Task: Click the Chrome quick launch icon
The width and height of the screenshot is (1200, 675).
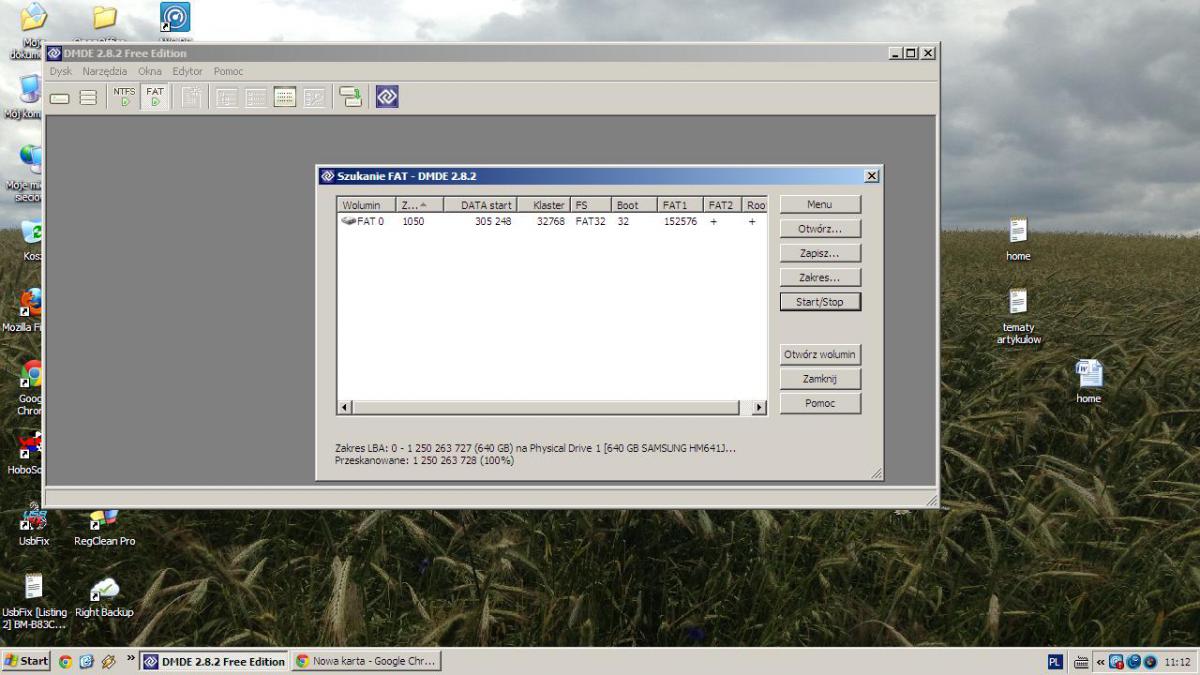Action: coord(66,661)
